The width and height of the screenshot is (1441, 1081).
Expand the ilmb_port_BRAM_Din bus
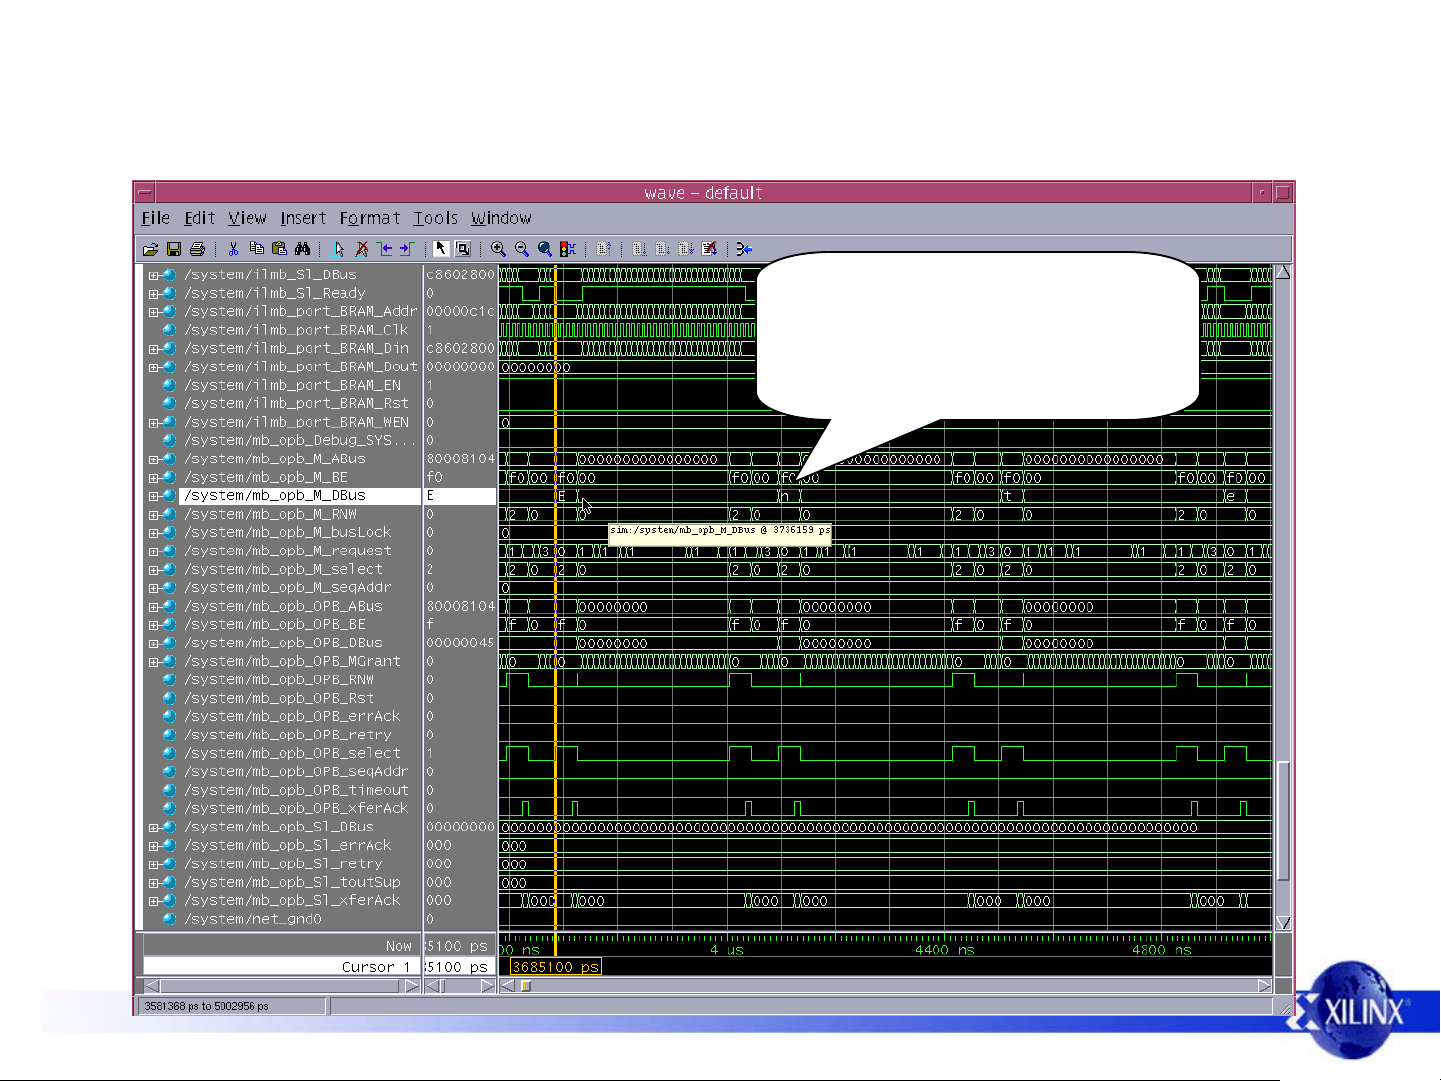154,349
